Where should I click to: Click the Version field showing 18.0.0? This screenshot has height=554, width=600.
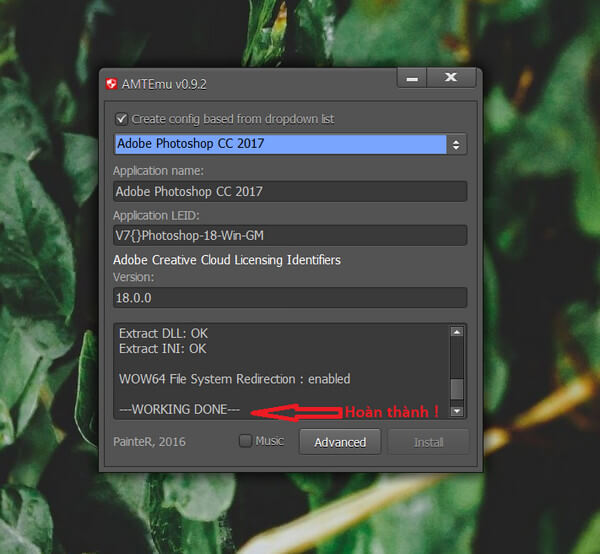(290, 298)
